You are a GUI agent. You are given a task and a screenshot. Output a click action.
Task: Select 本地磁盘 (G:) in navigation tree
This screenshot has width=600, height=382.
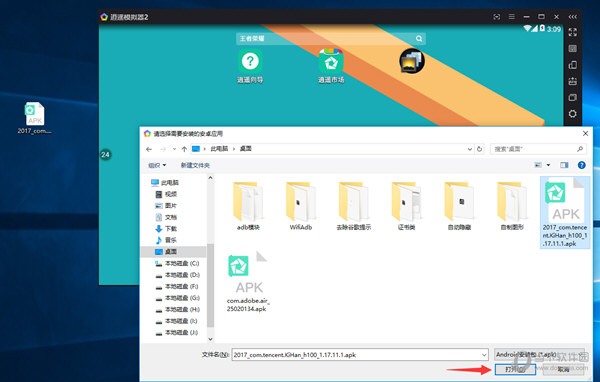tap(177, 298)
